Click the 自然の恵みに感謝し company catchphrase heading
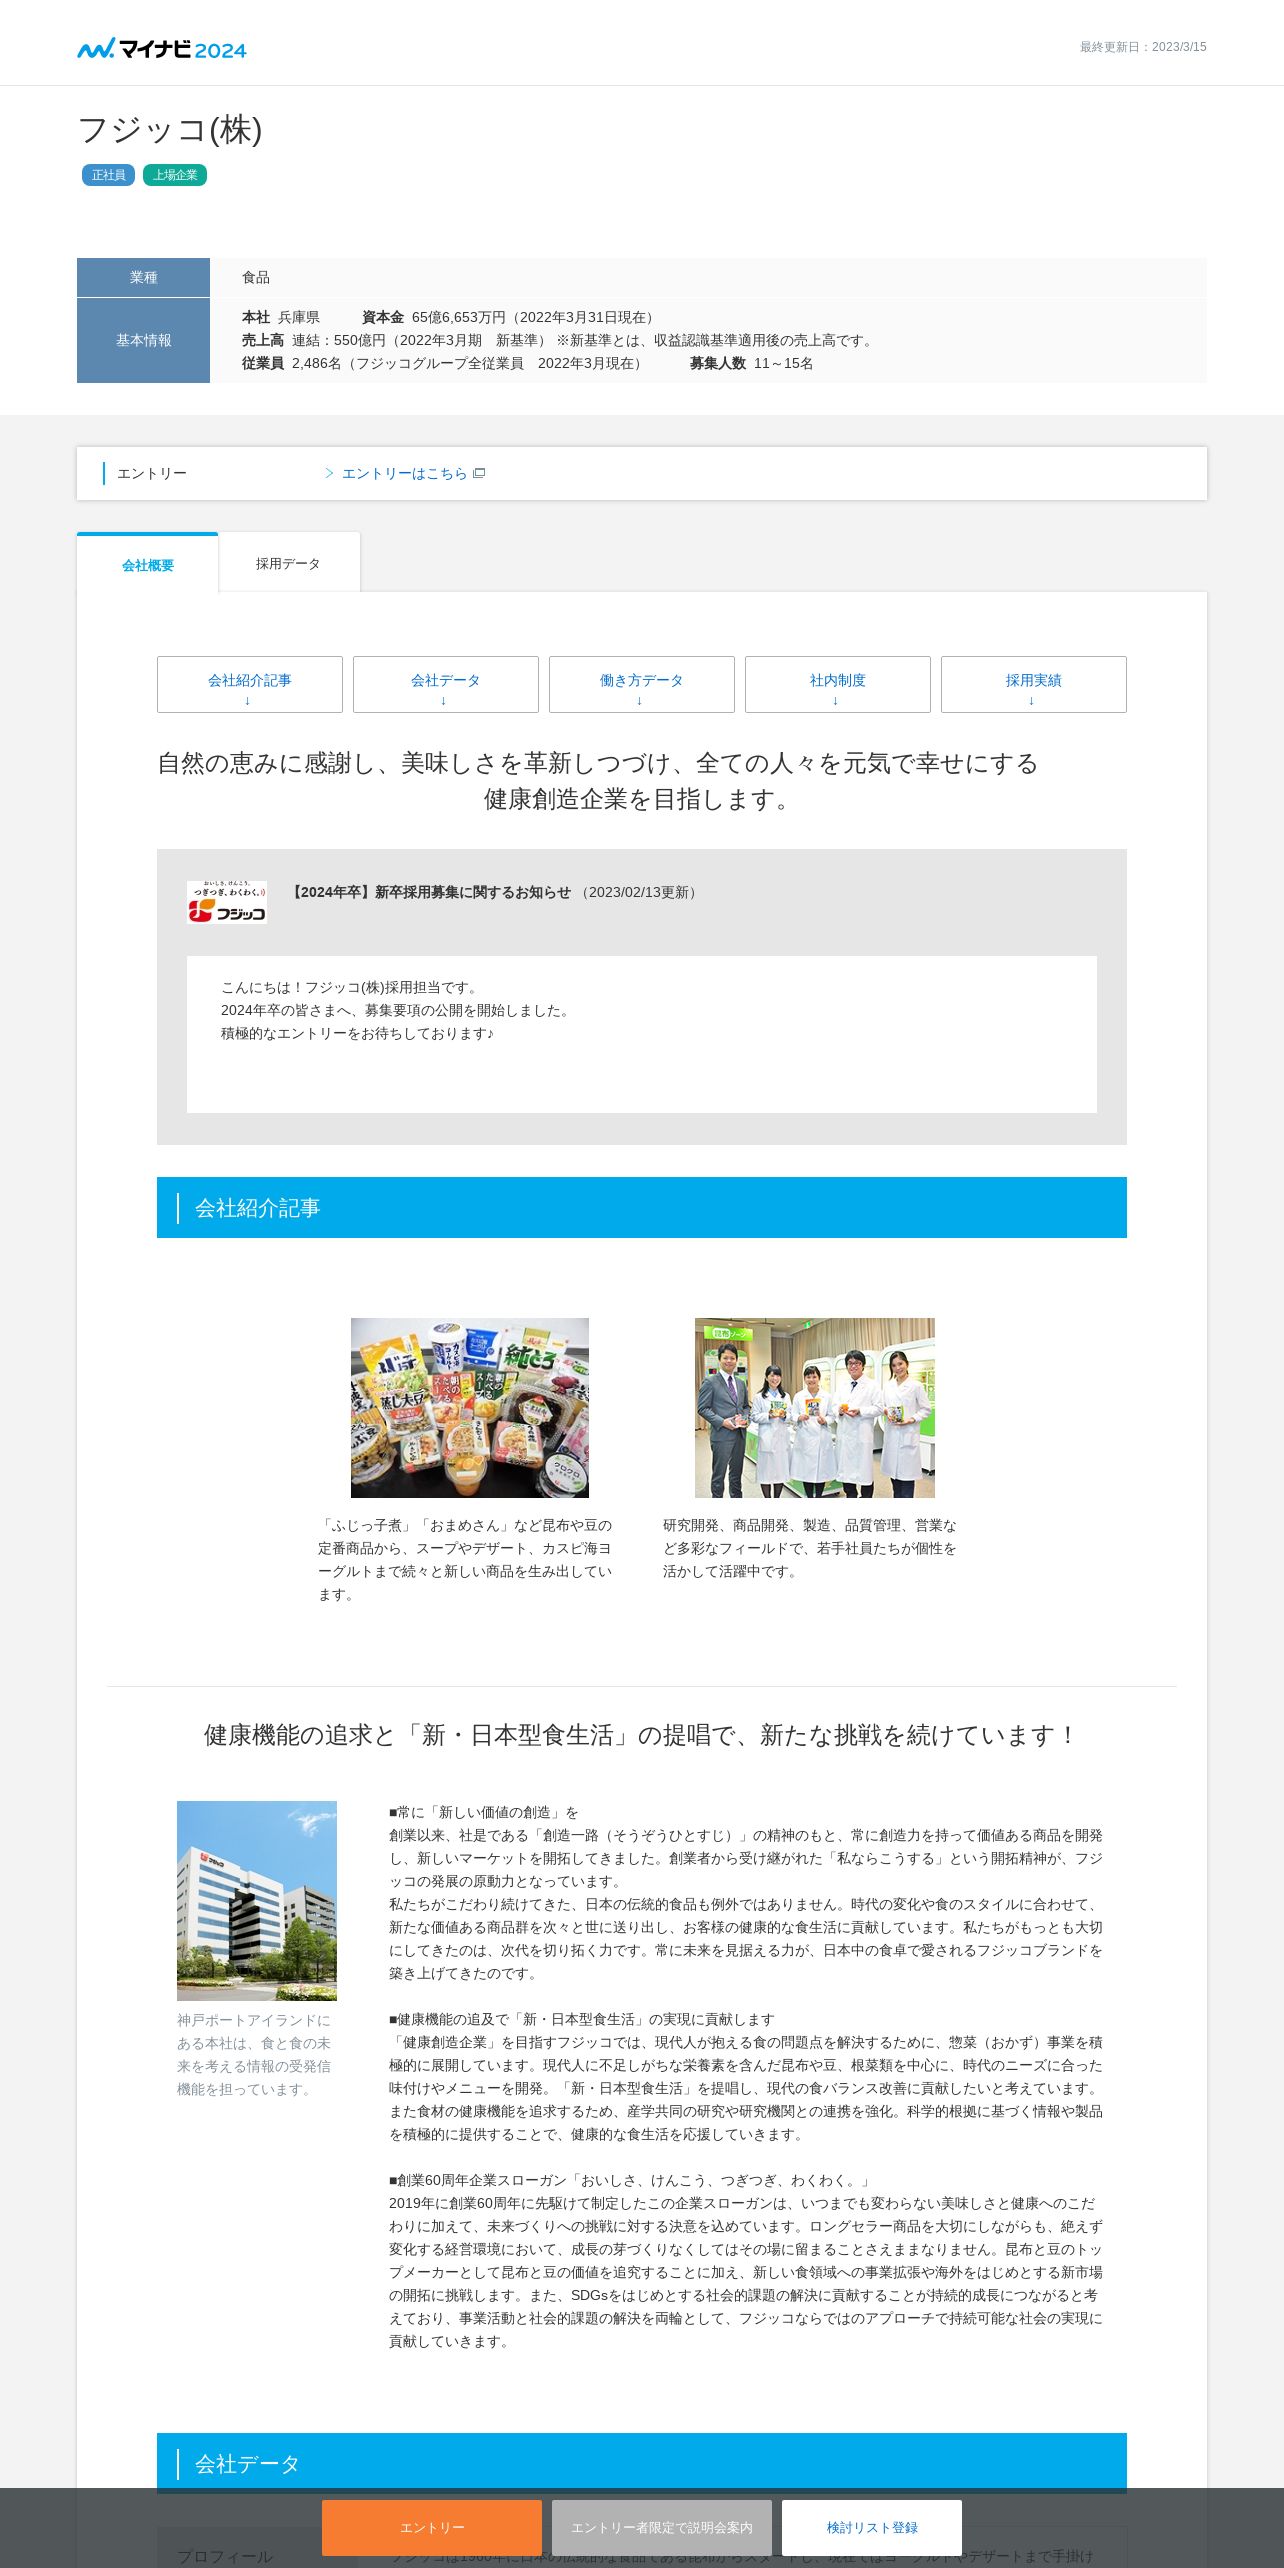The height and width of the screenshot is (2568, 1284). [x=598, y=781]
